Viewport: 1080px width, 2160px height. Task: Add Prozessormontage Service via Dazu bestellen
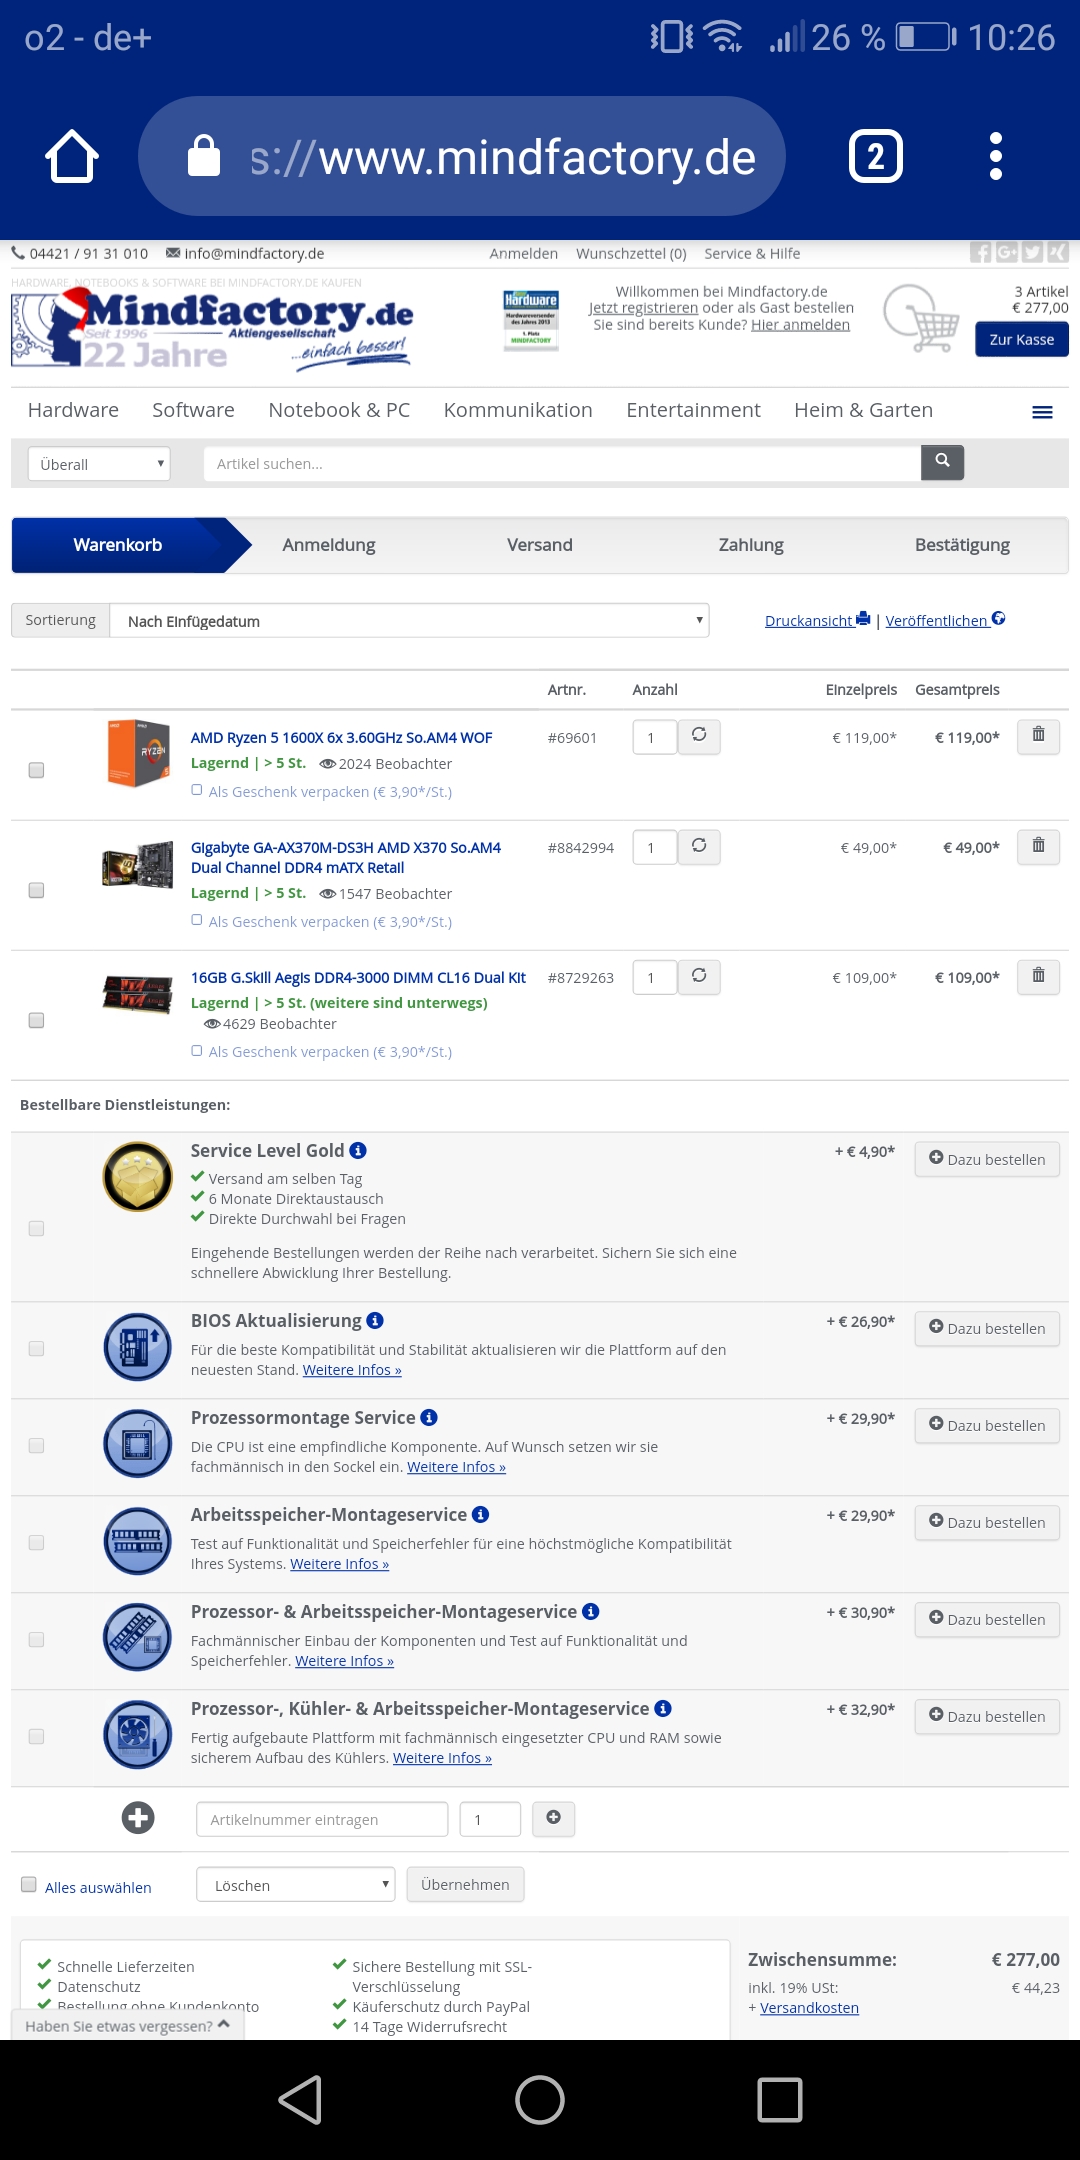pyautogui.click(x=987, y=1425)
